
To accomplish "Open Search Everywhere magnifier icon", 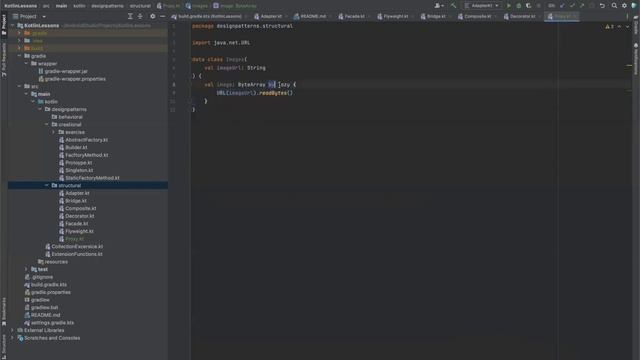I will (614, 6).
